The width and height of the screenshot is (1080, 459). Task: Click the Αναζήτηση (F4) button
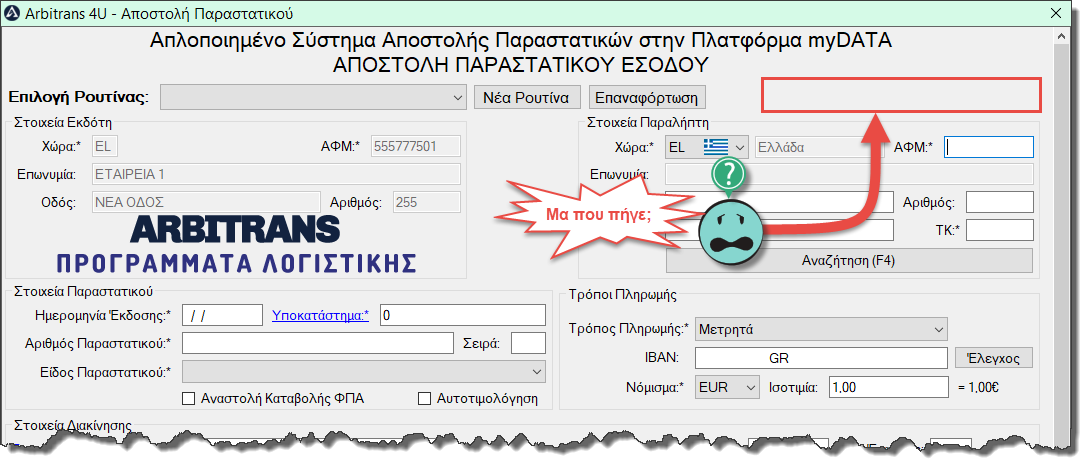[849, 261]
